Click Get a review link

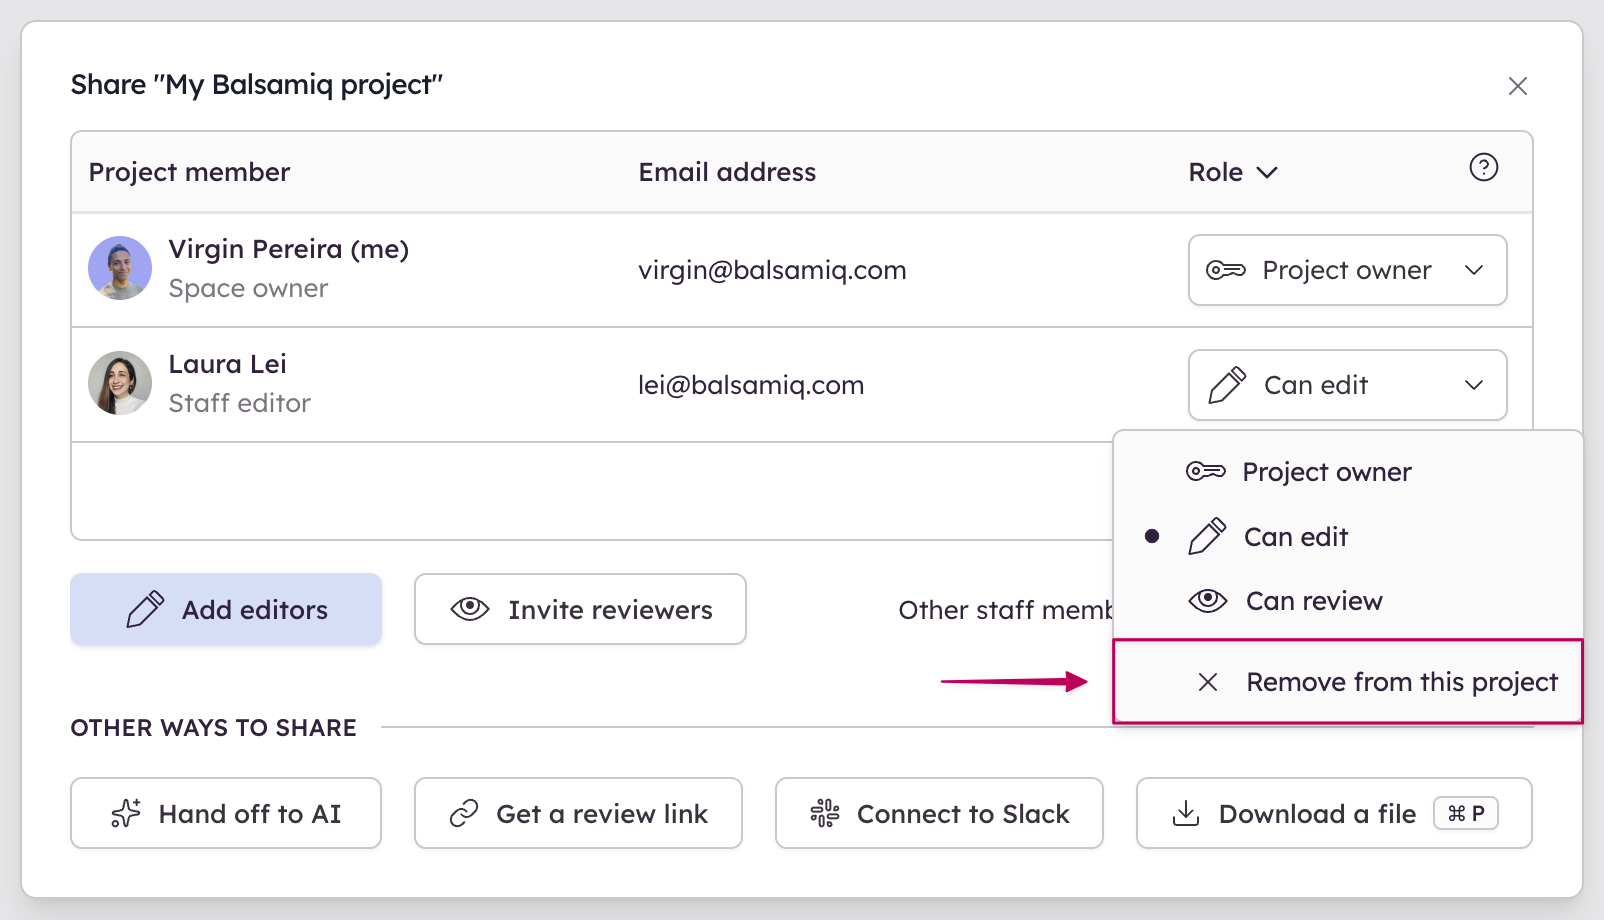coord(578,813)
